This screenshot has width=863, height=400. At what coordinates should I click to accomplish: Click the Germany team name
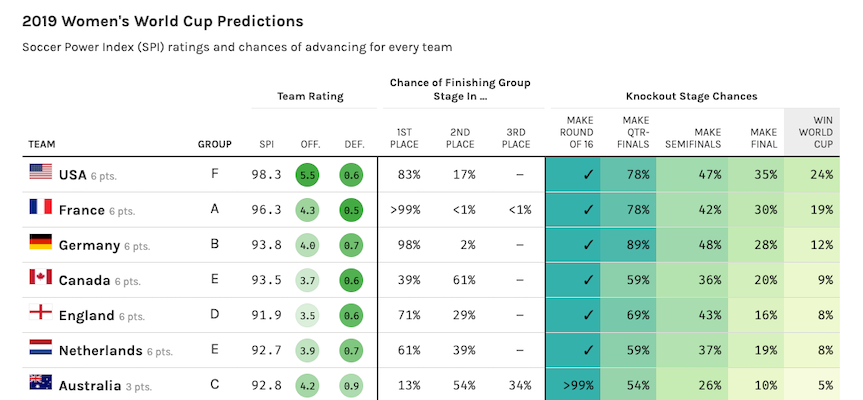click(x=89, y=245)
